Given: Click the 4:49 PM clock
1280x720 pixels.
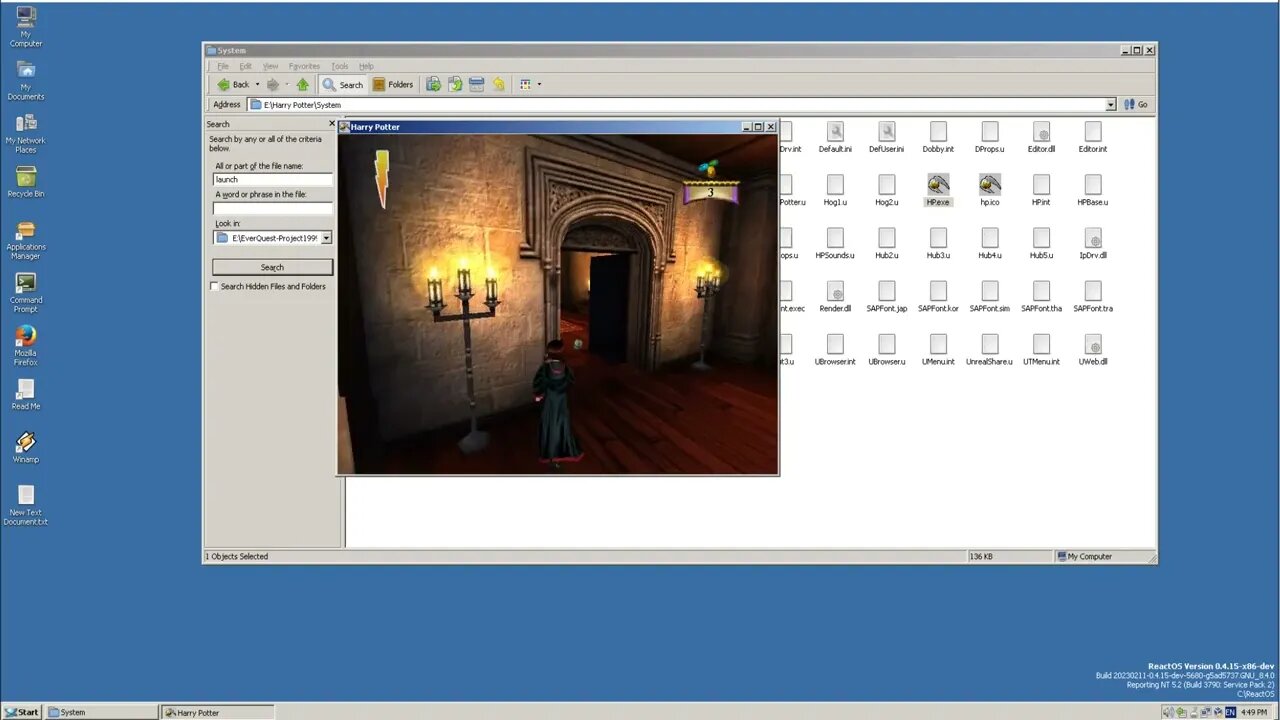Looking at the screenshot, I should point(1254,712).
